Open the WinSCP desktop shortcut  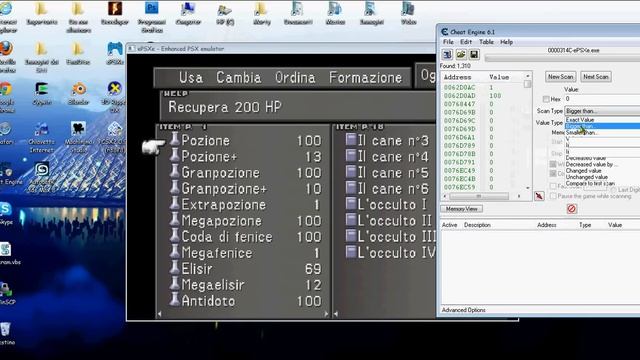(6, 293)
